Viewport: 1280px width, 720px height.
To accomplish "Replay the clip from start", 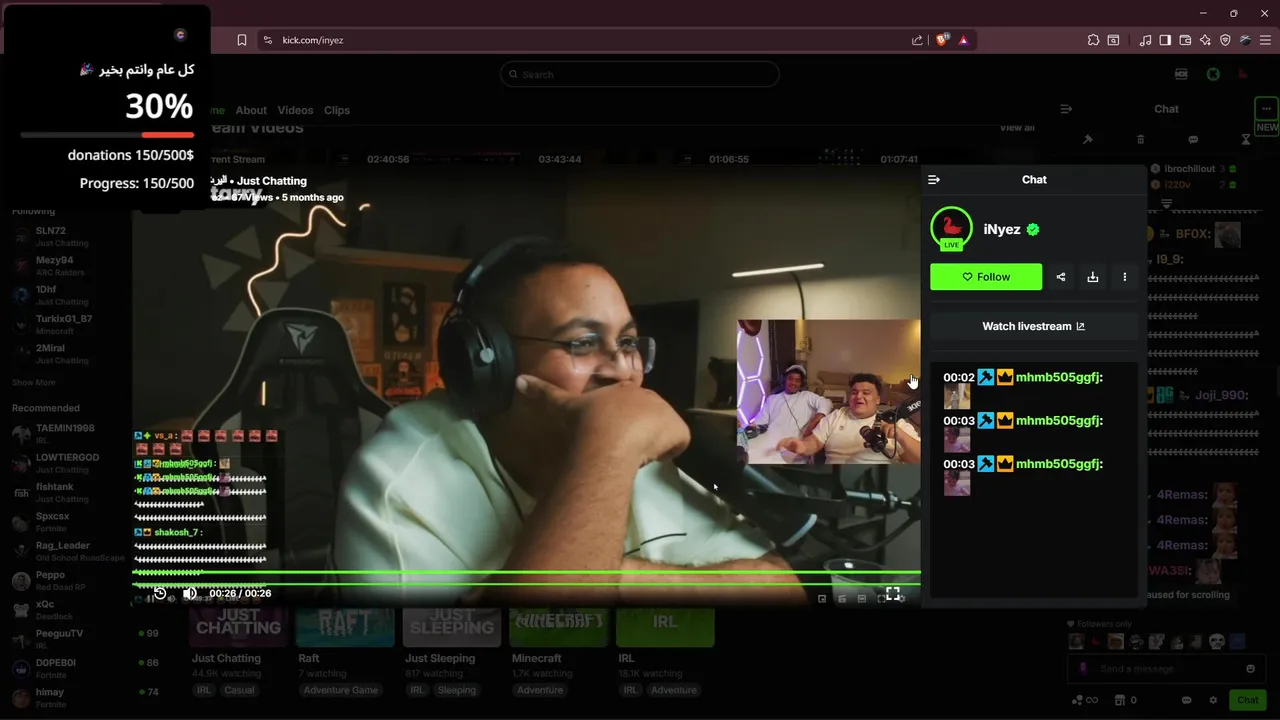I will coord(159,593).
